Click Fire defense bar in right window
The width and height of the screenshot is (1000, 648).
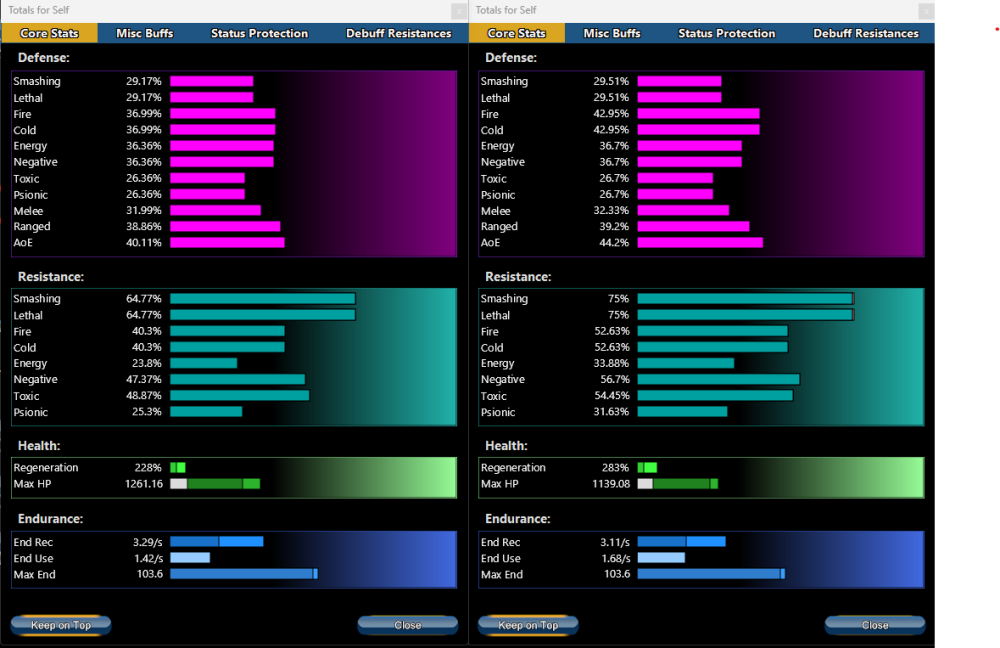click(698, 114)
